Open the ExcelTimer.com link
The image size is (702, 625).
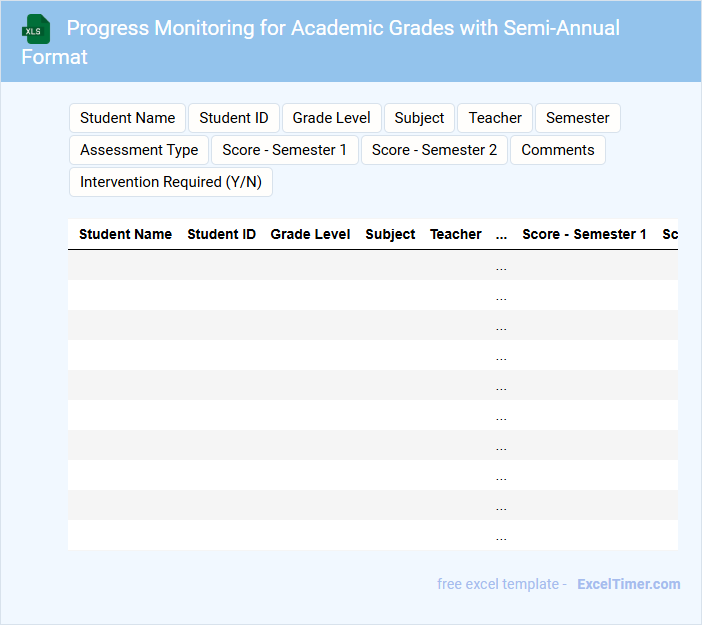[628, 584]
